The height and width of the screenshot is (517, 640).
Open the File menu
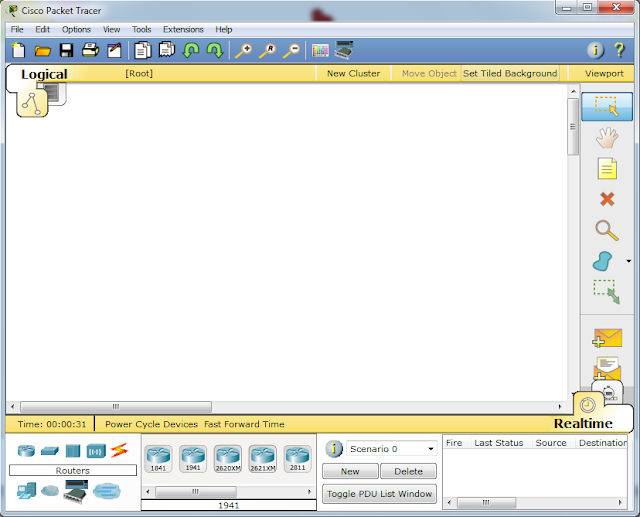coord(17,29)
